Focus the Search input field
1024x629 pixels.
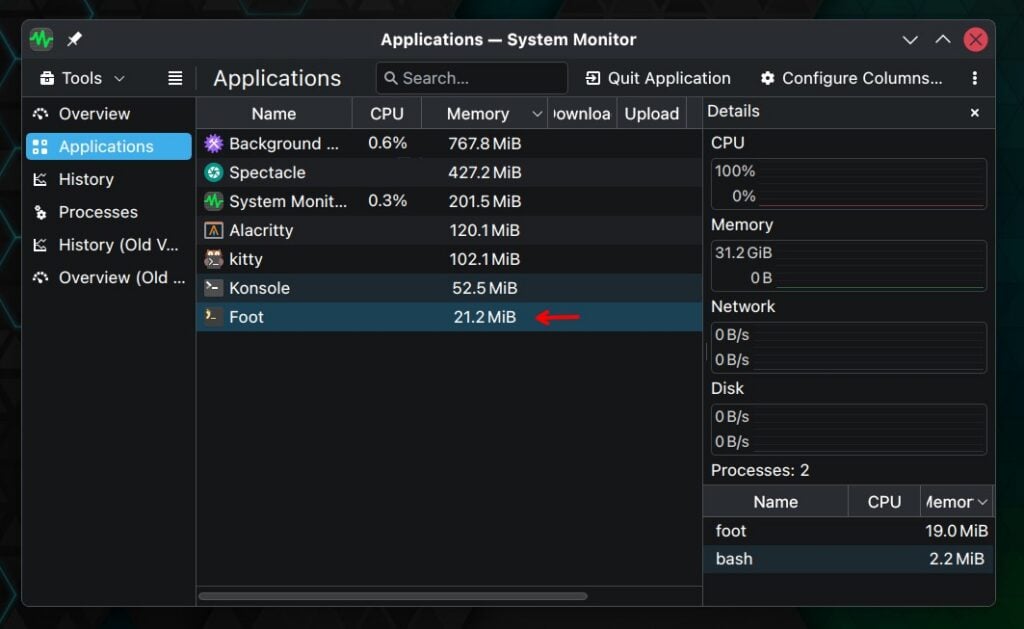[x=472, y=78]
